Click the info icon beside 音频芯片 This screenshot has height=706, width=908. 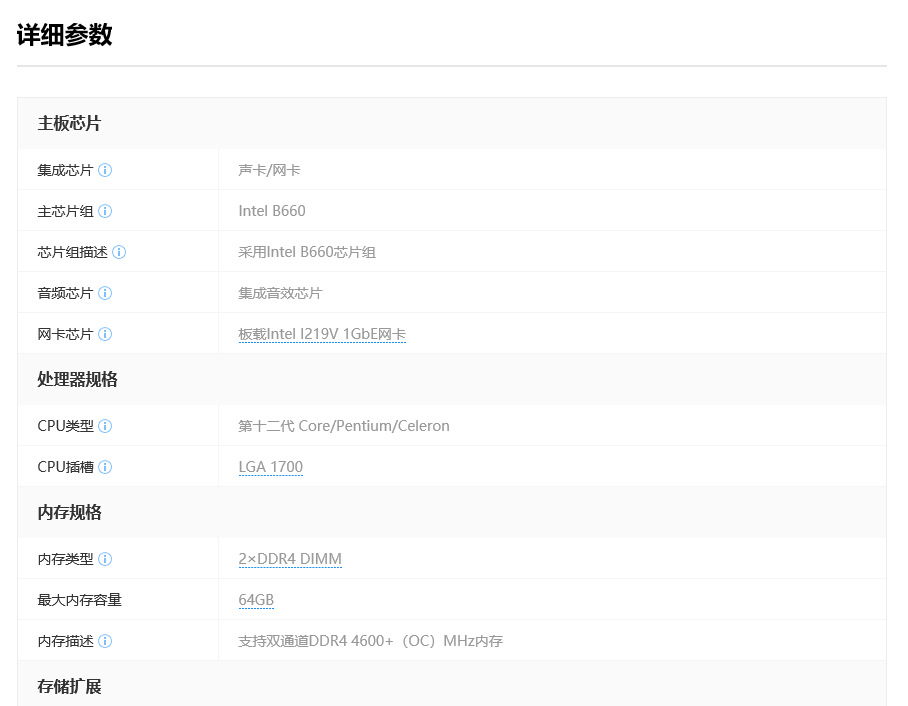(105, 293)
